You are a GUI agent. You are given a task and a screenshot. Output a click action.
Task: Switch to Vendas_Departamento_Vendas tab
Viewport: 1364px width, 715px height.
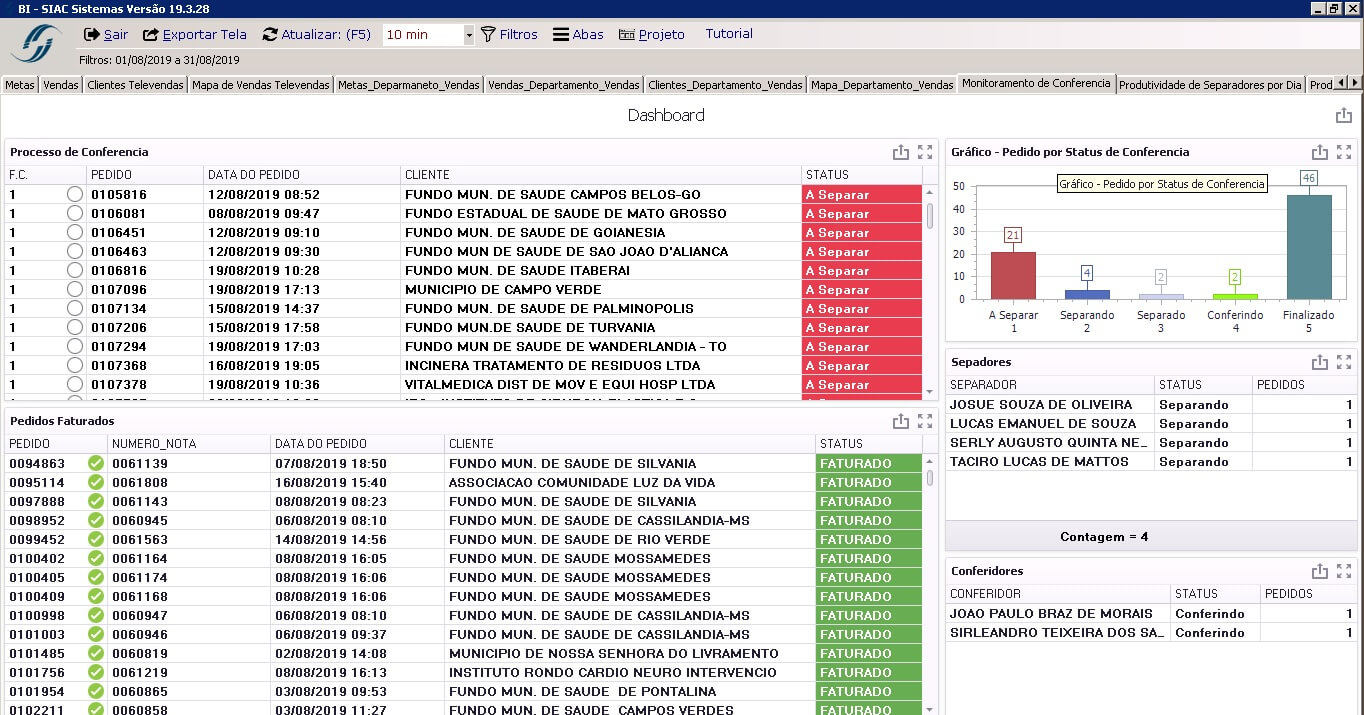click(x=564, y=85)
